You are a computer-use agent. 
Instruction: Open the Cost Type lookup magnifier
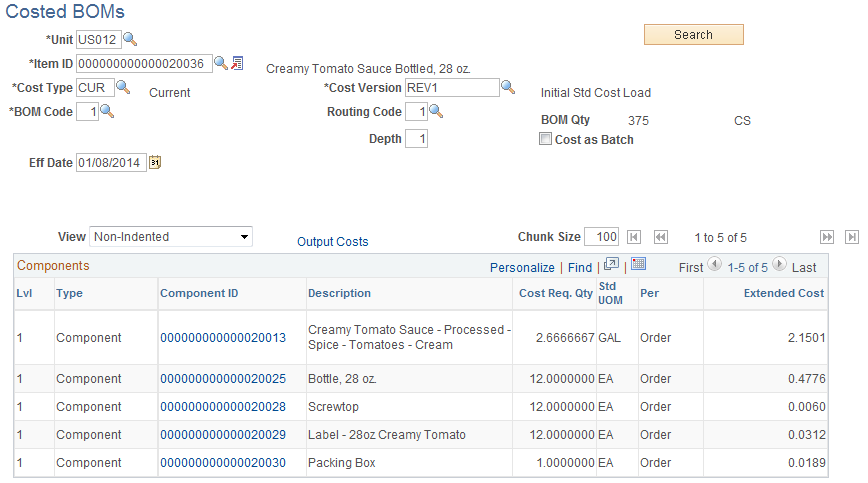[x=123, y=87]
